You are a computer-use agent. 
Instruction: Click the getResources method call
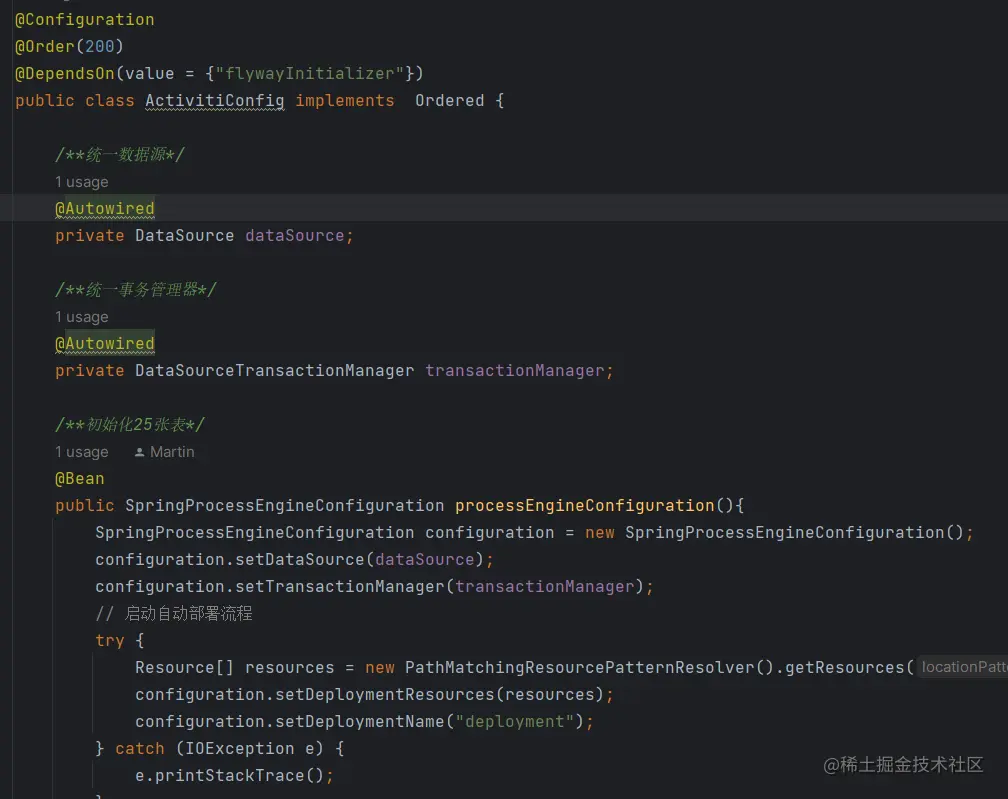coord(844,668)
